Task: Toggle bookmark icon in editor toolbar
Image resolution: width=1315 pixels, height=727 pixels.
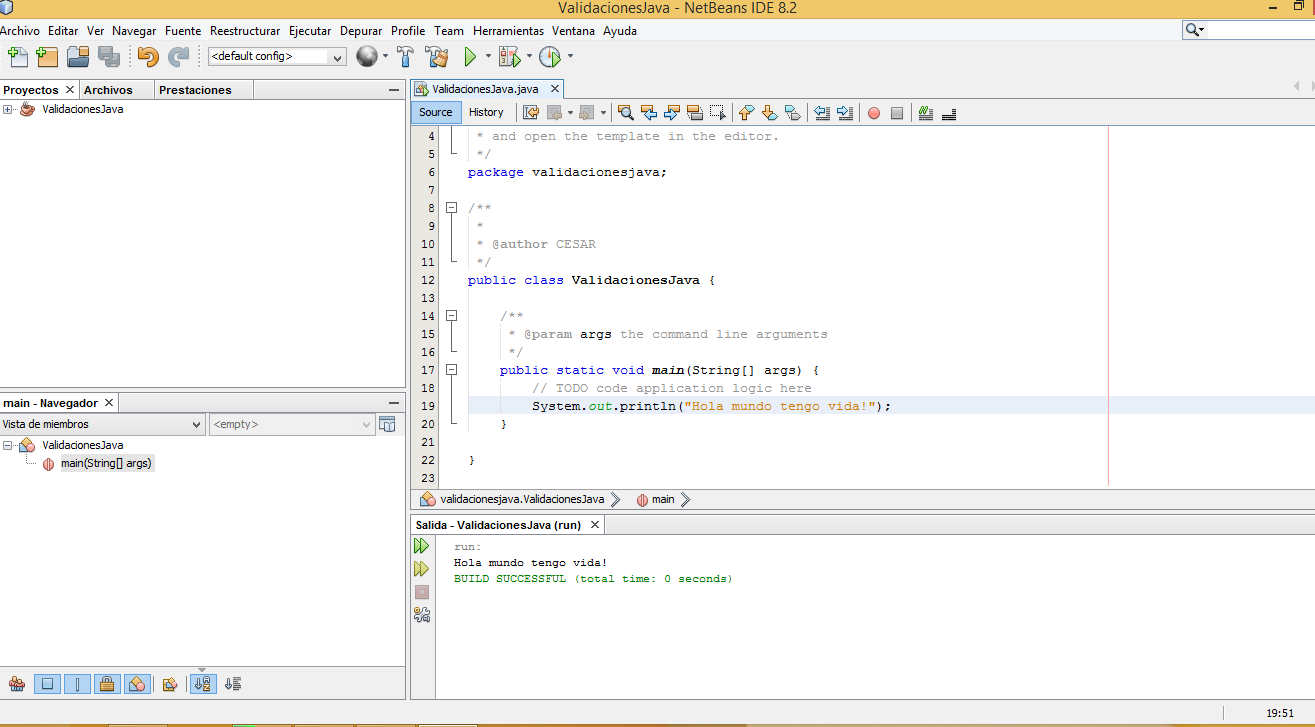Action: click(792, 113)
